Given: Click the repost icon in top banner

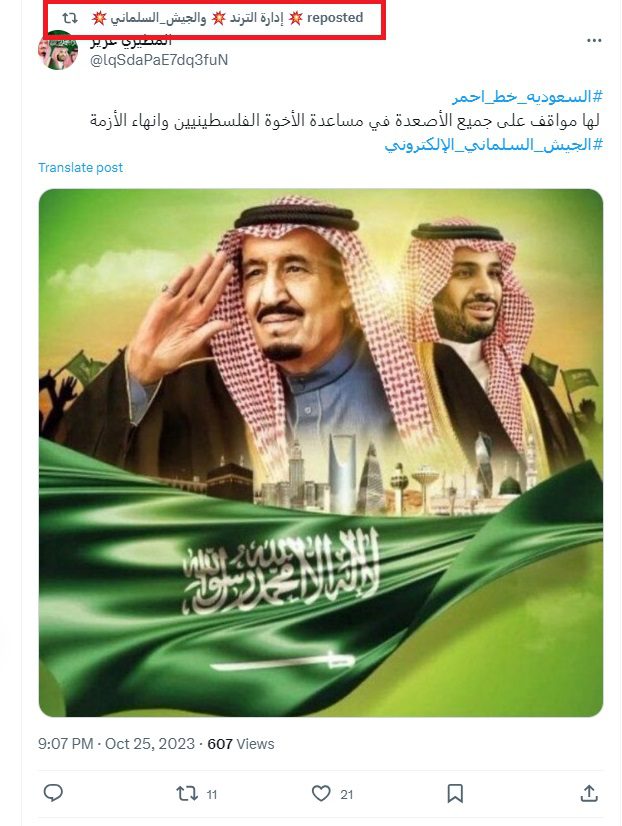Looking at the screenshot, I should pos(70,18).
